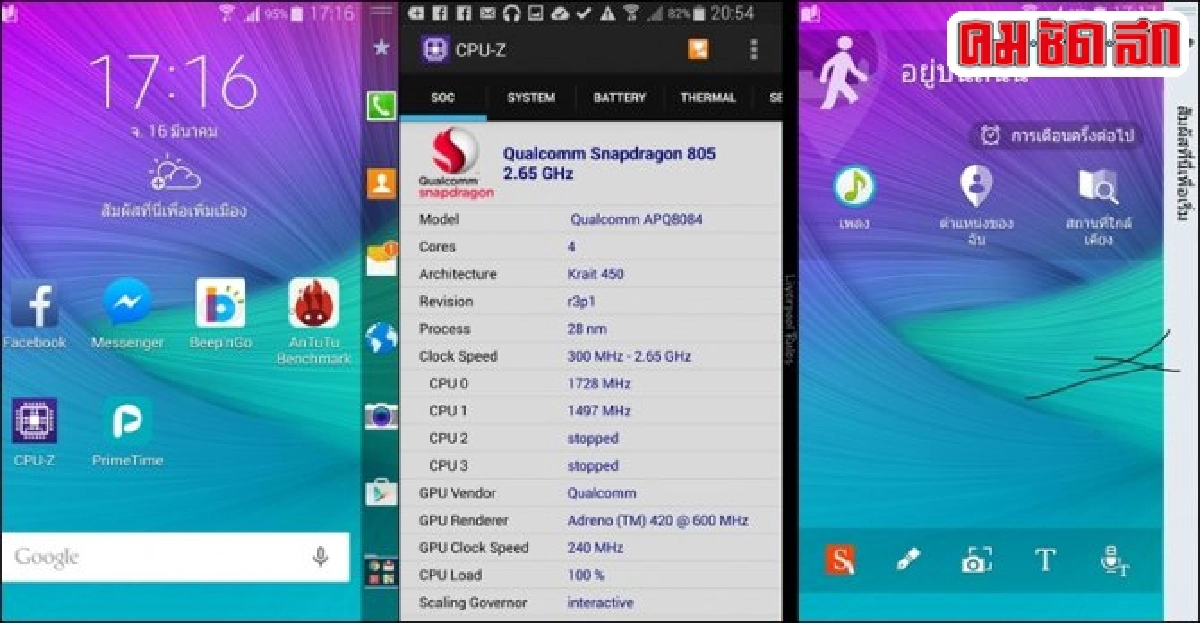Select the CPU 0 value 1728 MHz

tap(598, 384)
